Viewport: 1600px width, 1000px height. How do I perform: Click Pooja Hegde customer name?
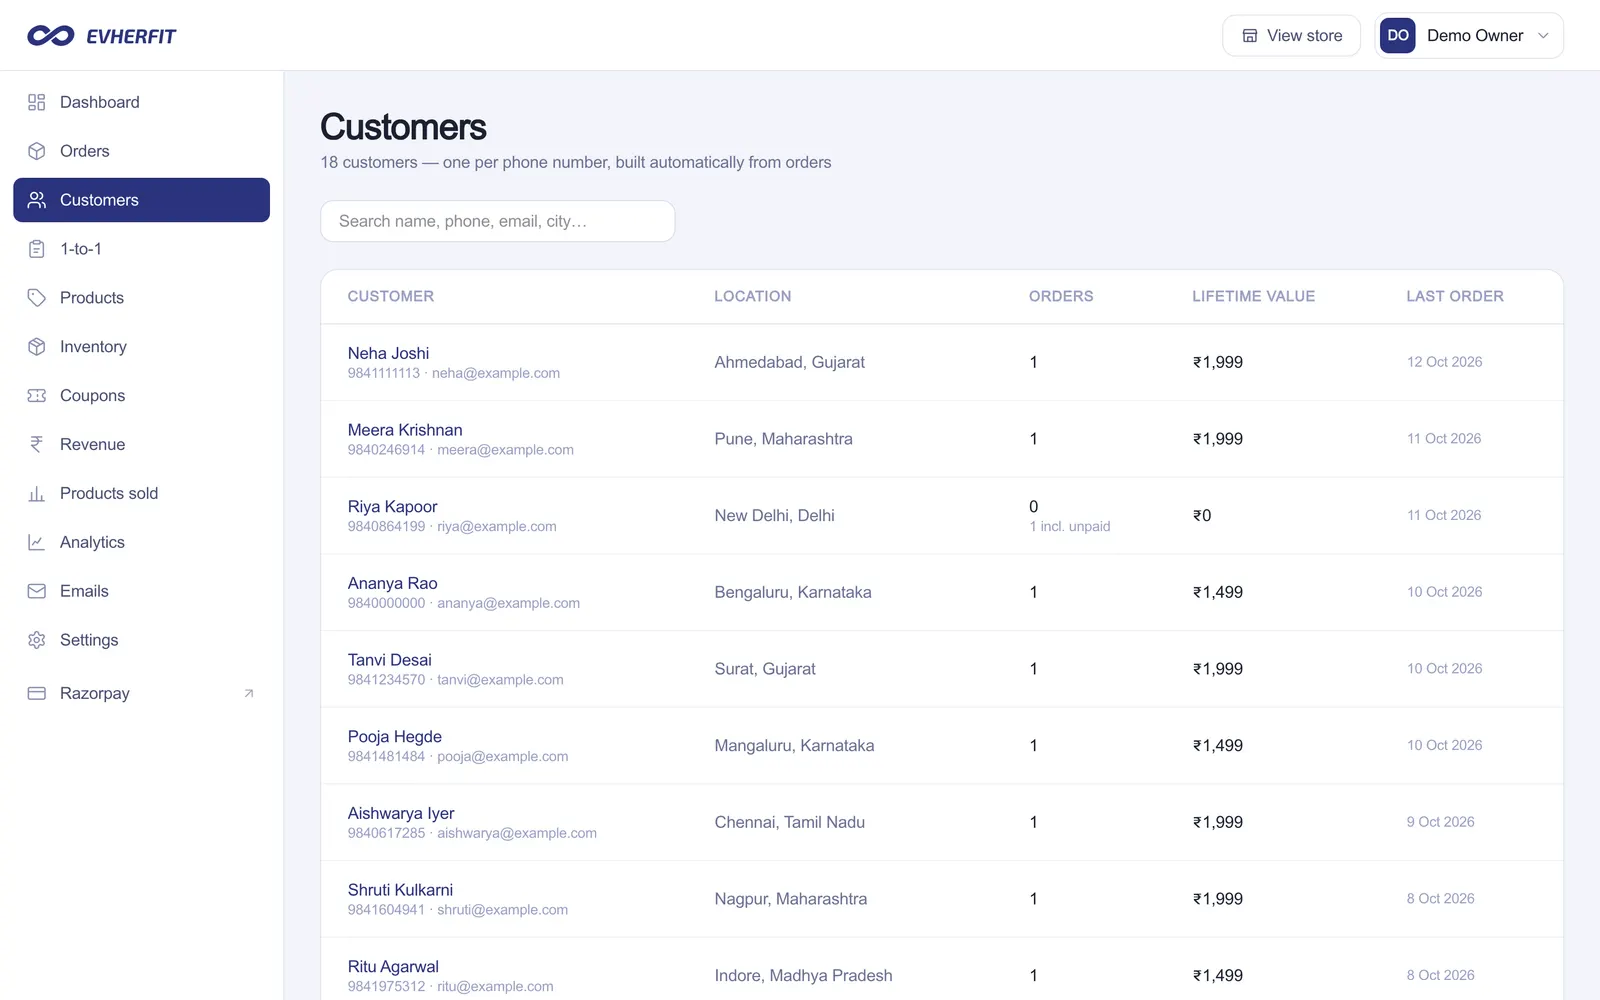tap(394, 737)
